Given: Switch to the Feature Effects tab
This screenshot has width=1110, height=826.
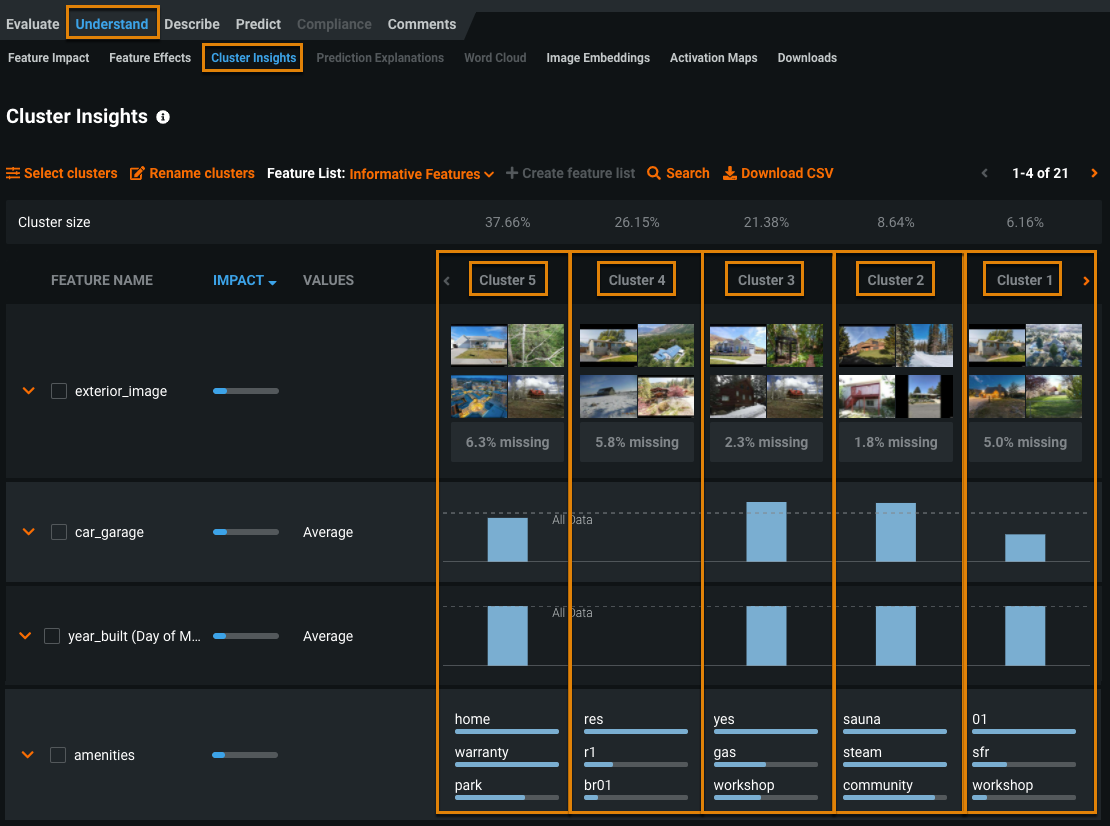Looking at the screenshot, I should click(150, 58).
